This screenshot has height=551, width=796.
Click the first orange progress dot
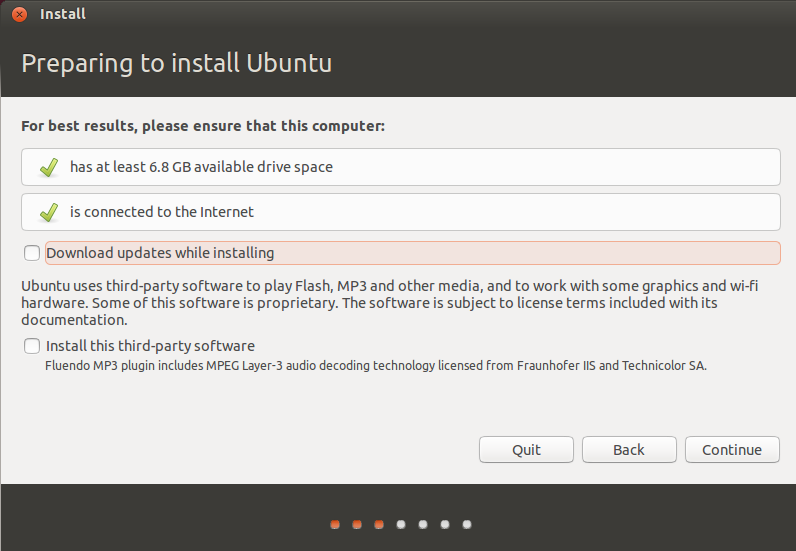335,523
